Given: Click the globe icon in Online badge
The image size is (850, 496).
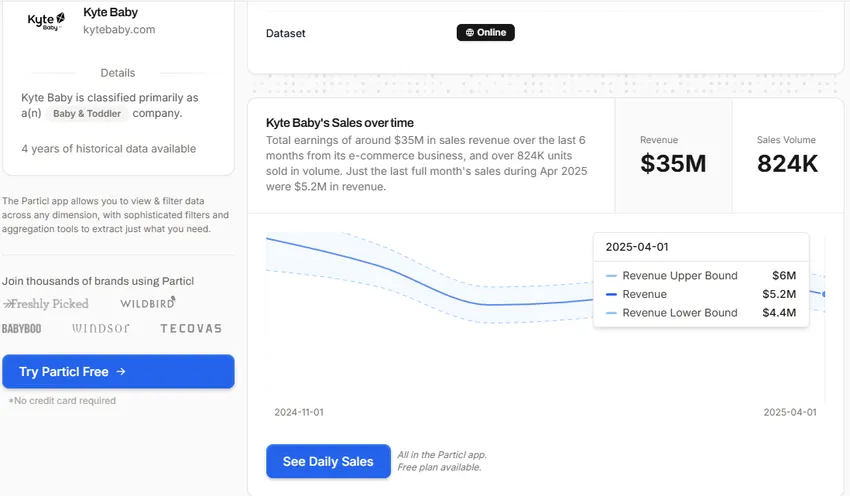Looking at the screenshot, I should 469,32.
